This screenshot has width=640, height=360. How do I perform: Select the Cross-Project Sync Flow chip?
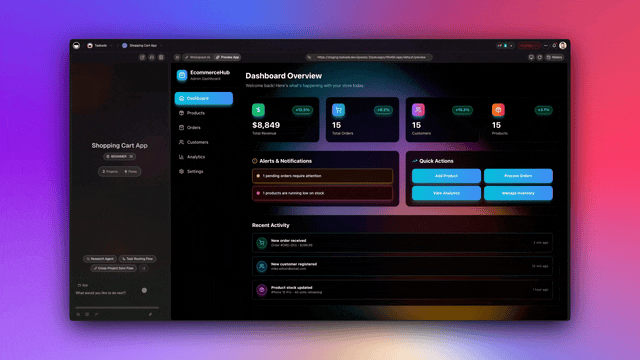coord(114,268)
